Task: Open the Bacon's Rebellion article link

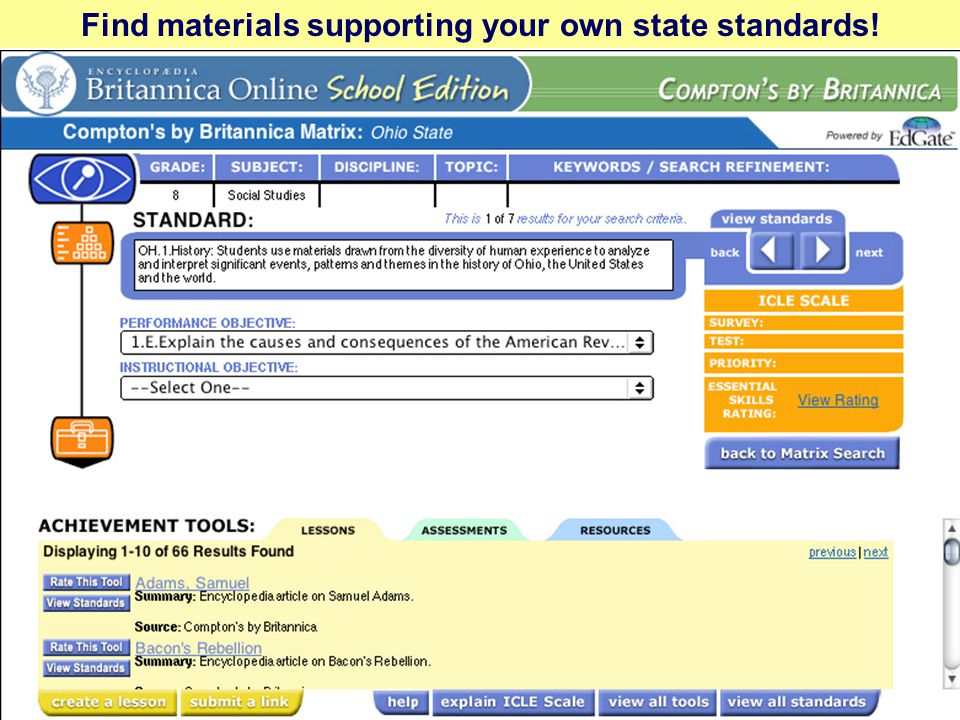Action: tap(198, 648)
